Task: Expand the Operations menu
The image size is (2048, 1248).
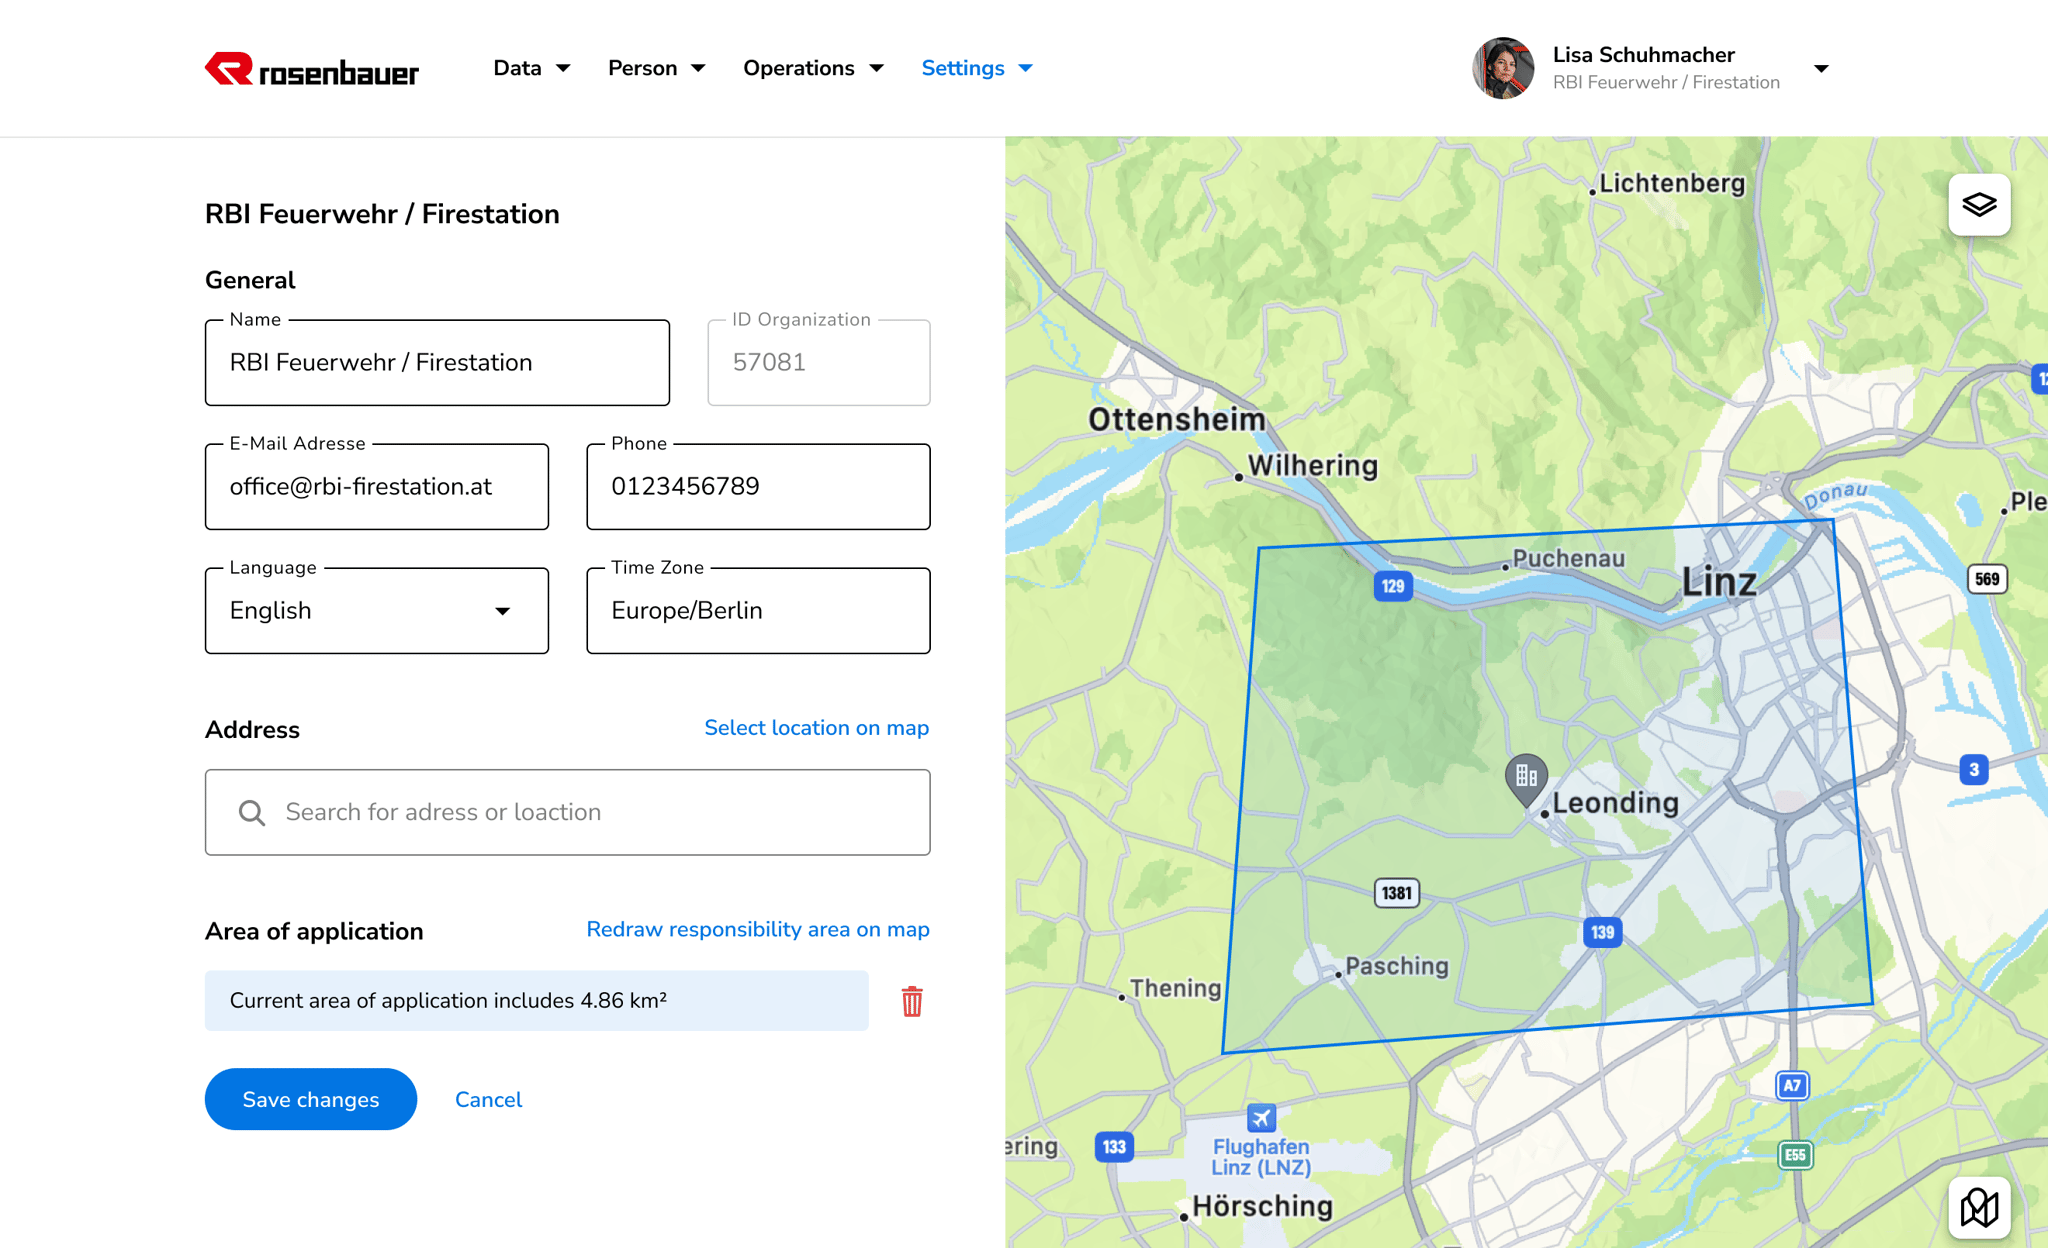Action: 812,68
